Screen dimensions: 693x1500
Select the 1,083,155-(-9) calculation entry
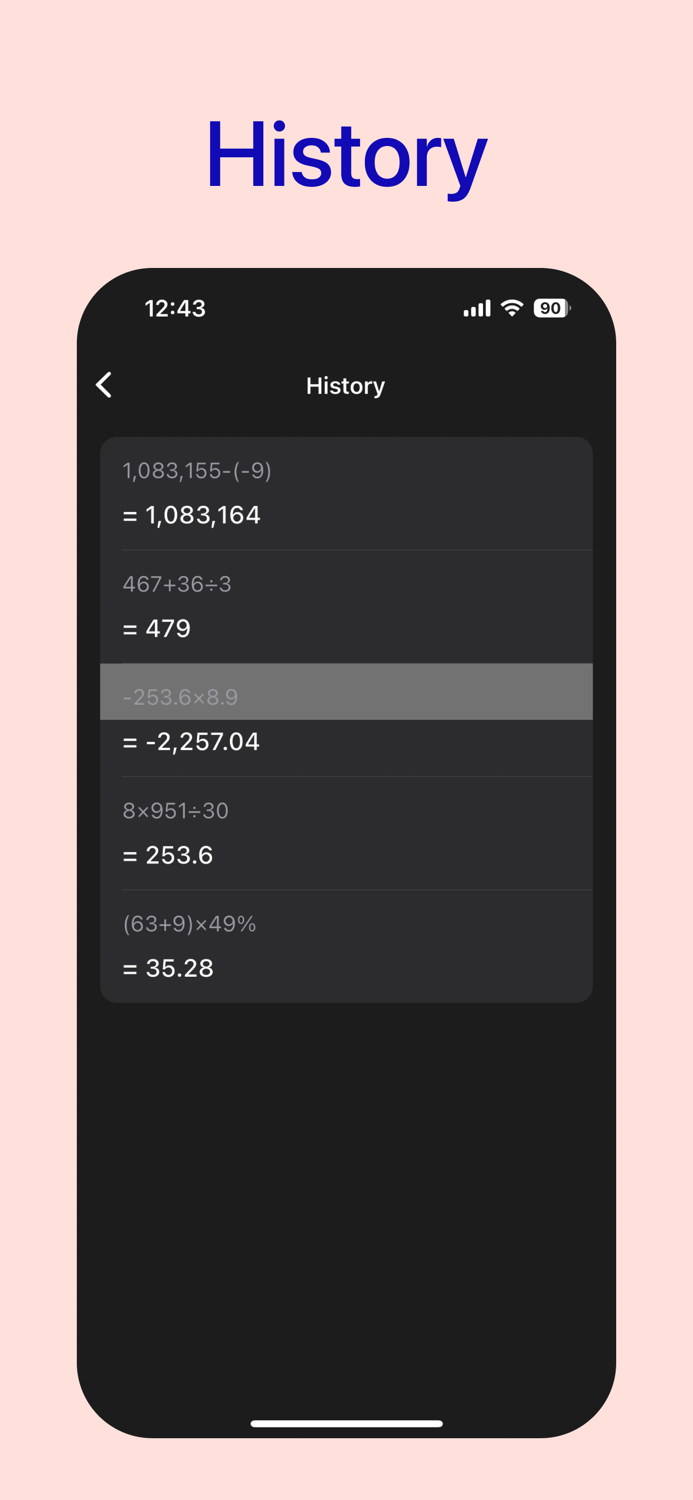point(196,471)
